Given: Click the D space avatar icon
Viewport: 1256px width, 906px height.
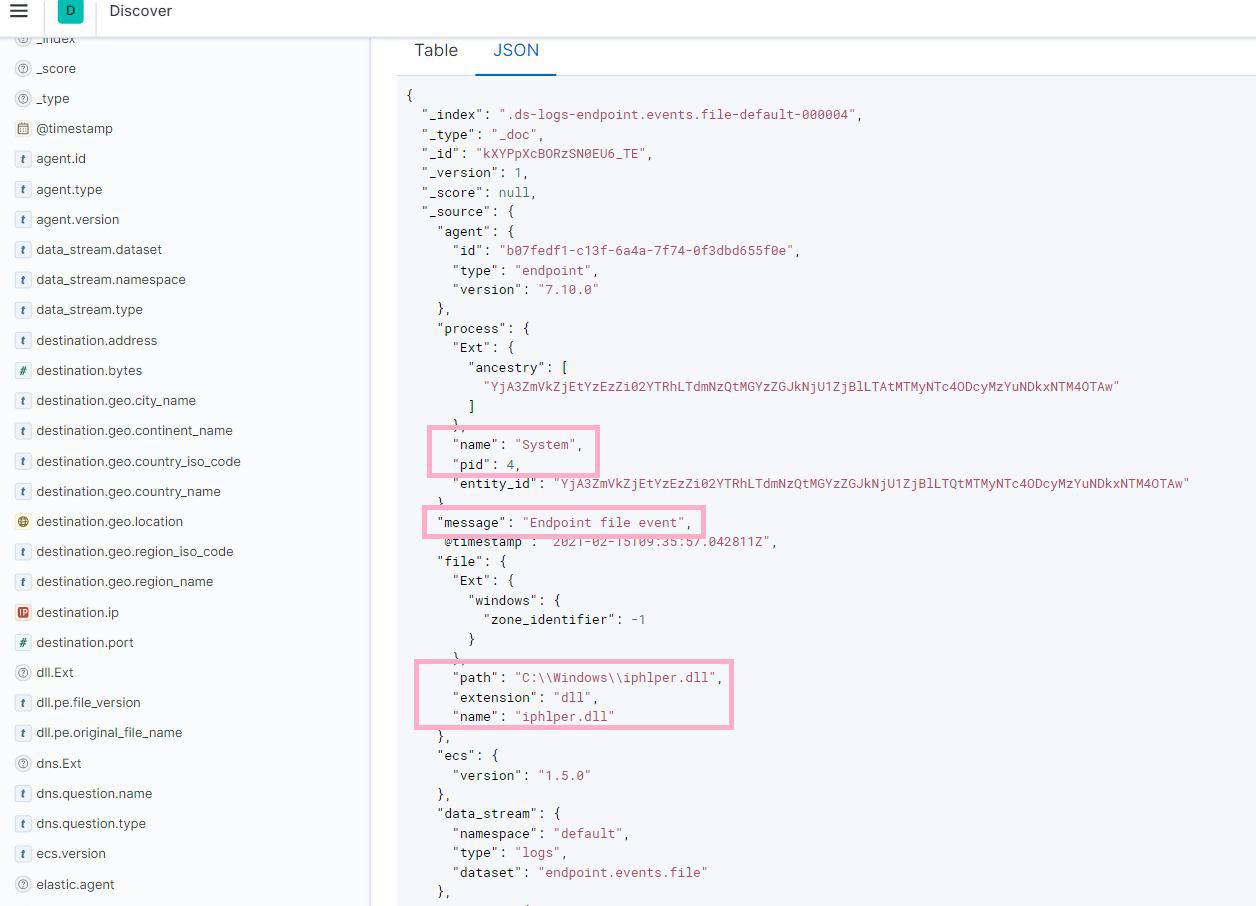Looking at the screenshot, I should point(68,11).
